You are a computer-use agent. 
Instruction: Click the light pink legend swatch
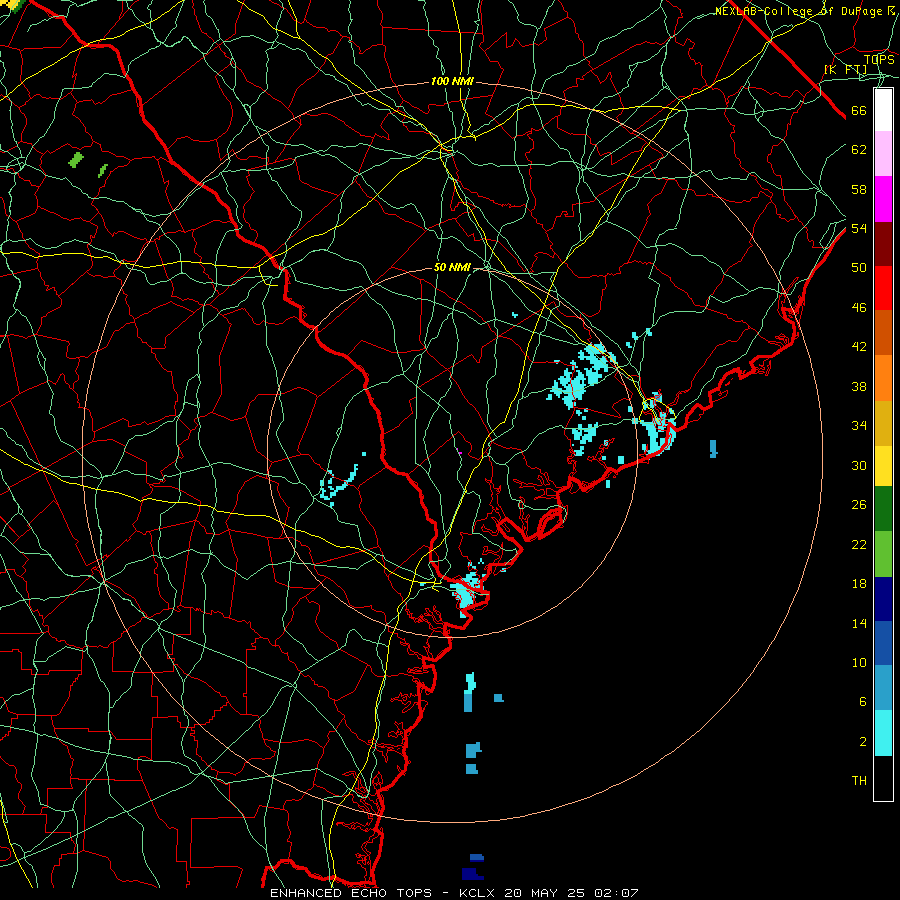(883, 153)
